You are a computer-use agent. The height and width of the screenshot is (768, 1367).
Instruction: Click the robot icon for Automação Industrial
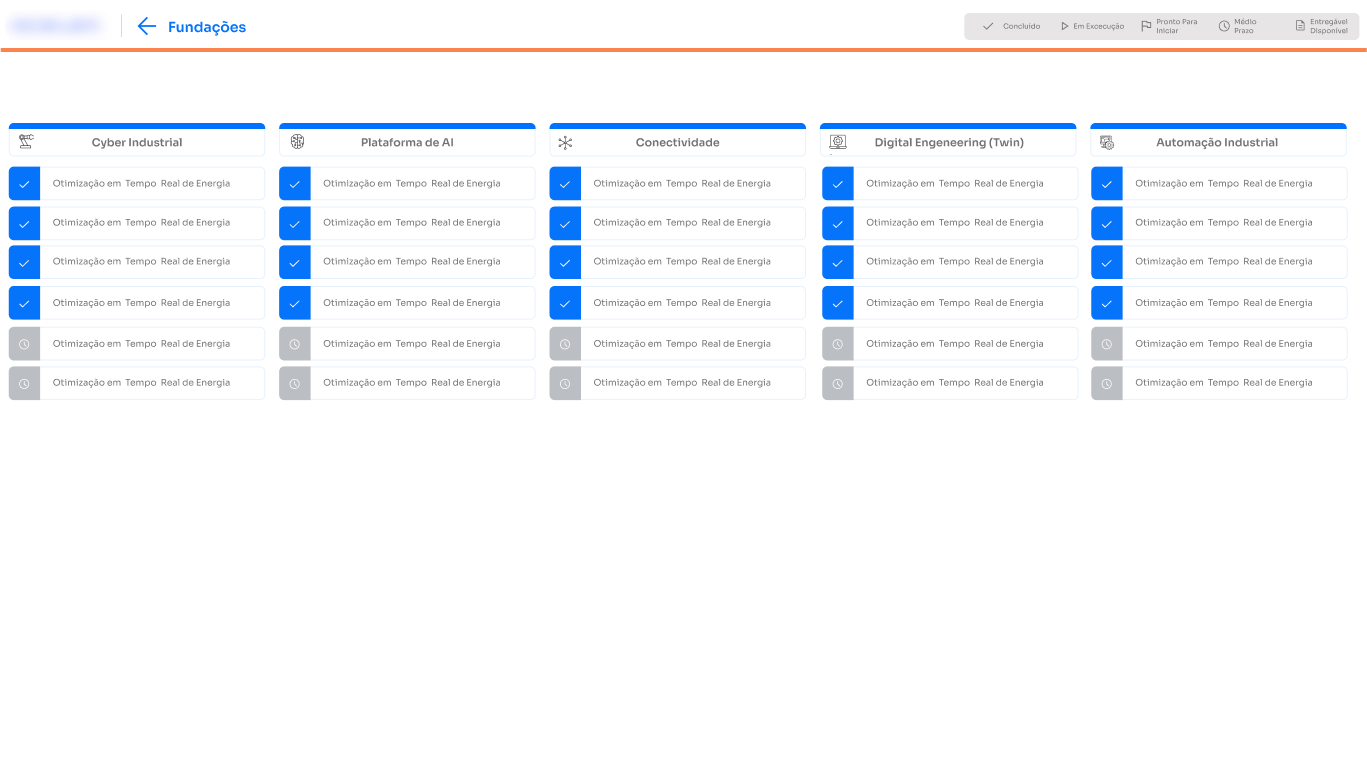(x=1107, y=141)
